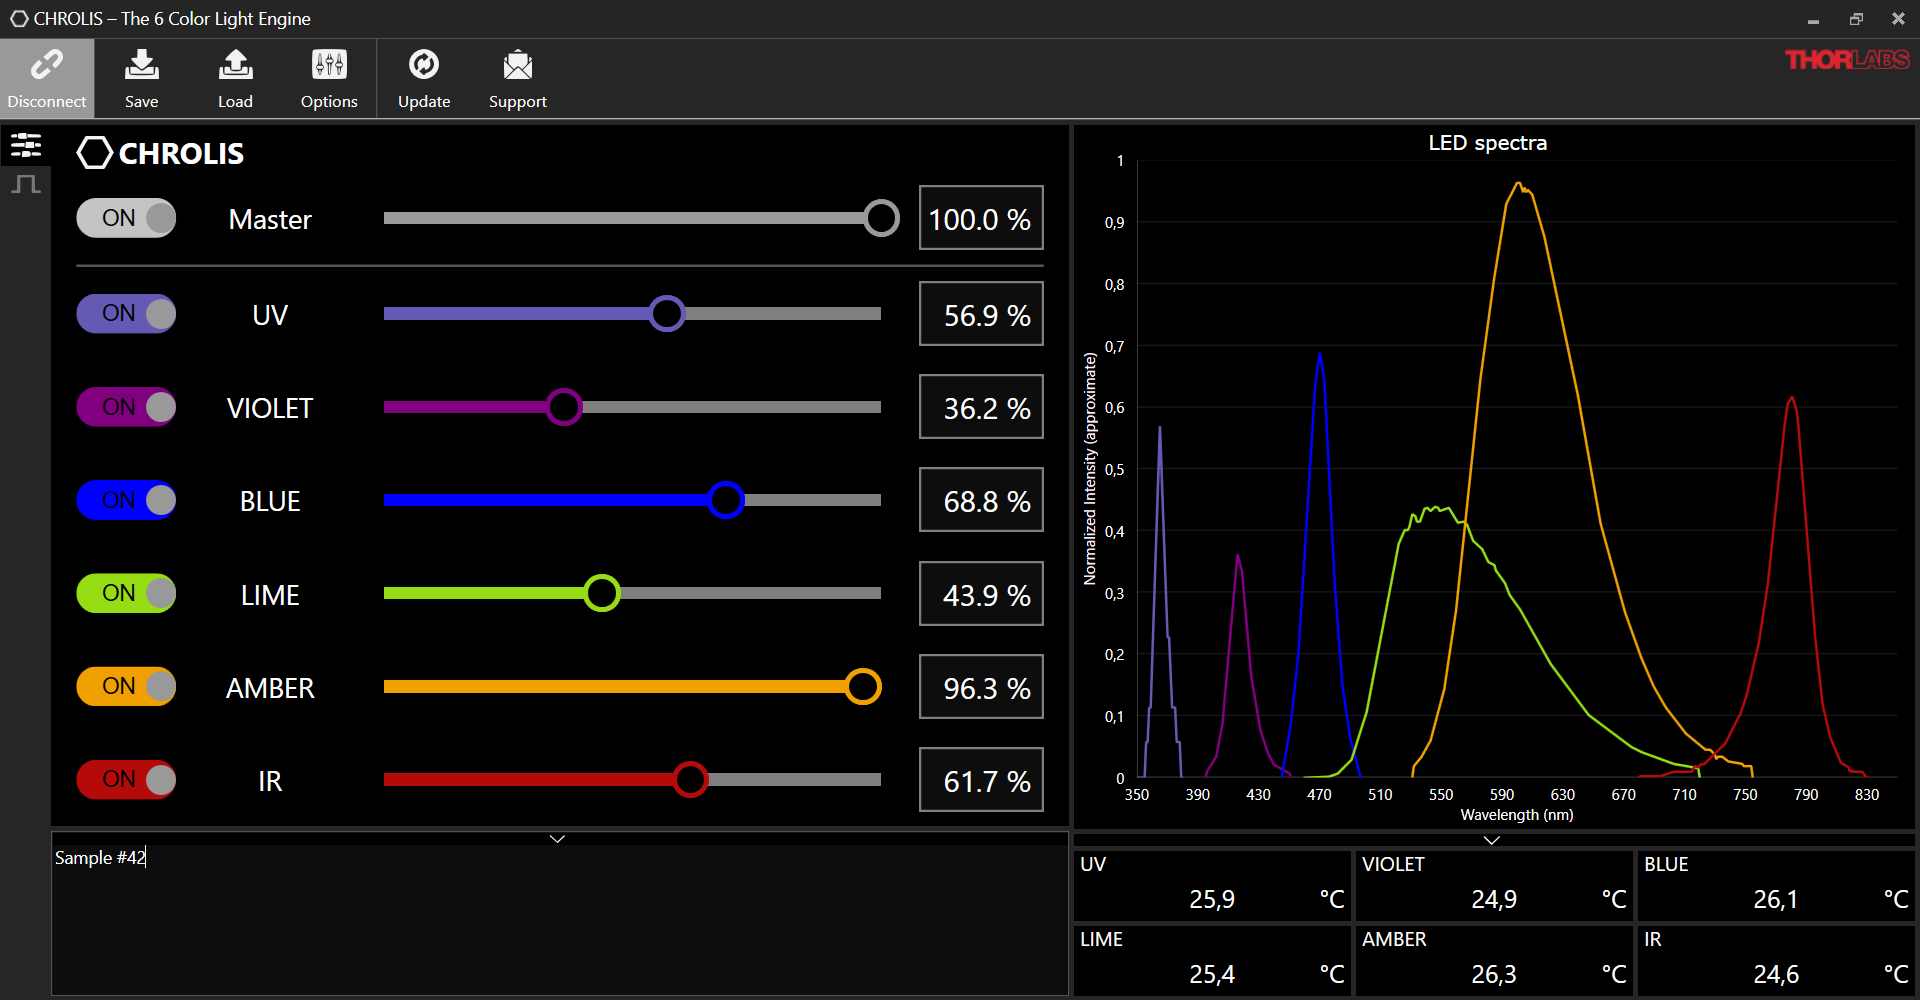
Task: Toggle the IR LED switch
Action: coord(126,780)
